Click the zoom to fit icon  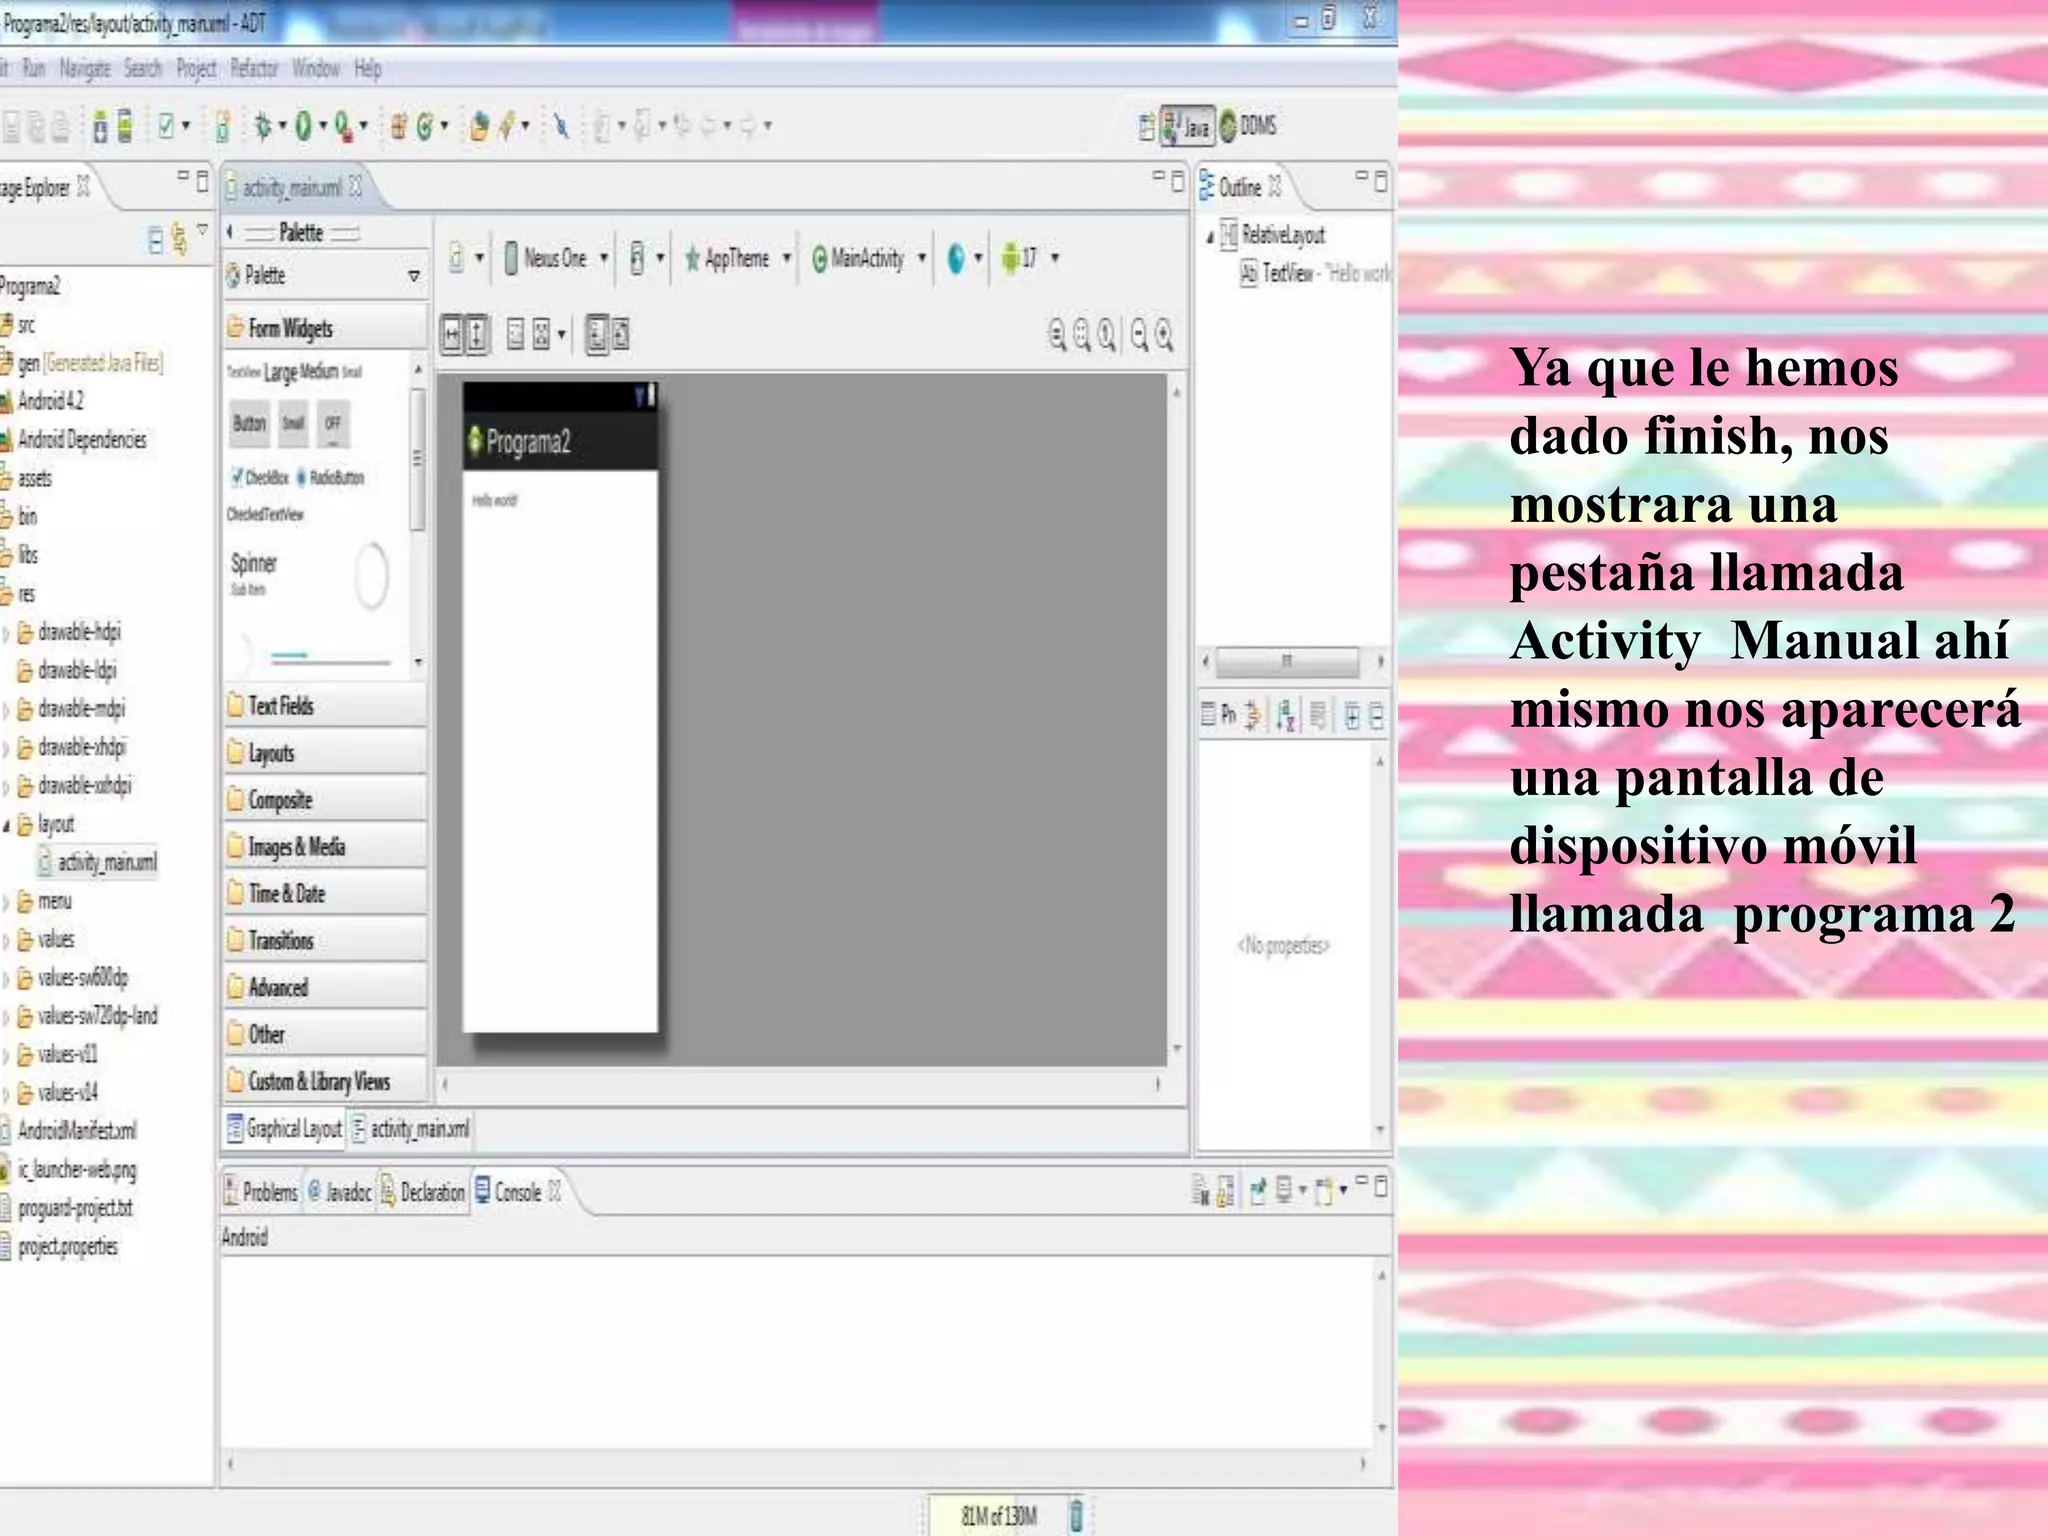pos(1083,334)
